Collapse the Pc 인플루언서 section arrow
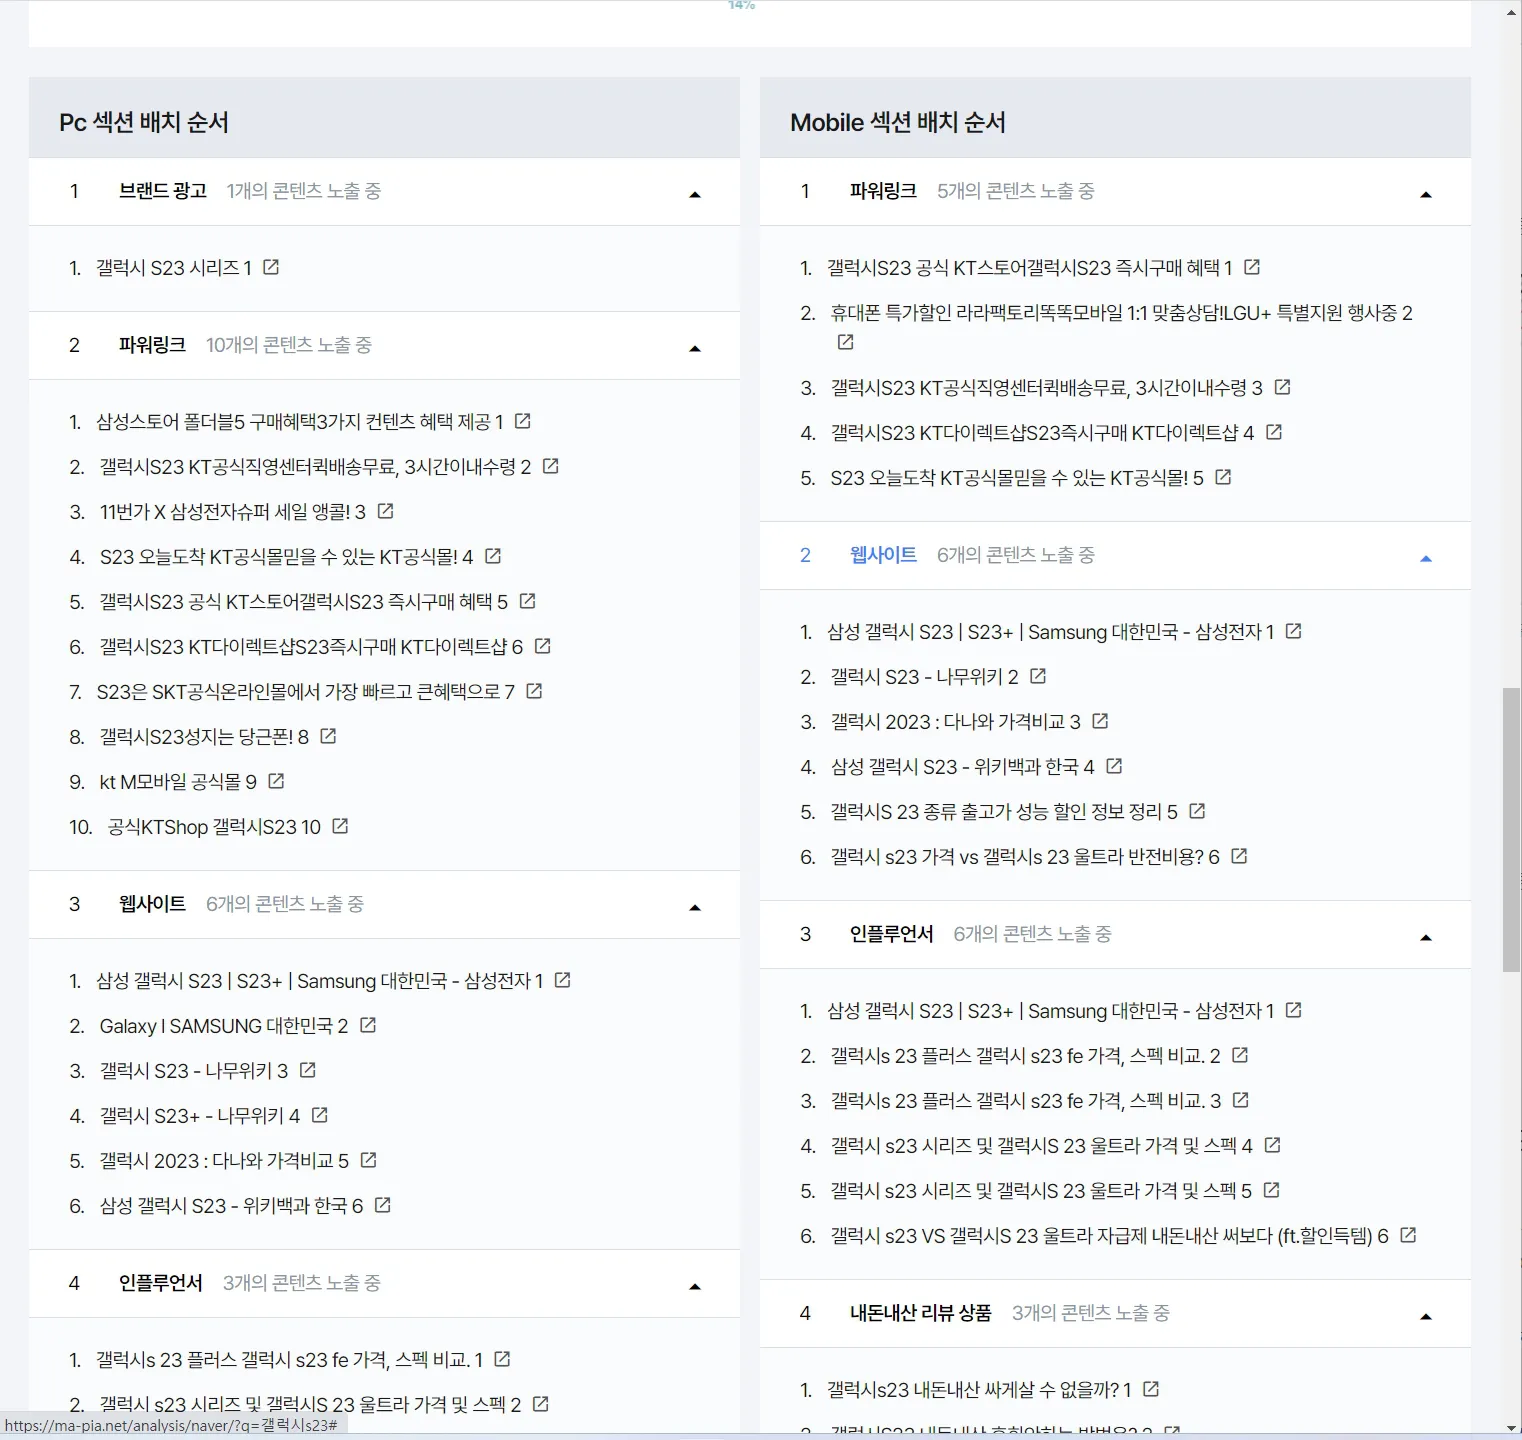 coord(695,1286)
